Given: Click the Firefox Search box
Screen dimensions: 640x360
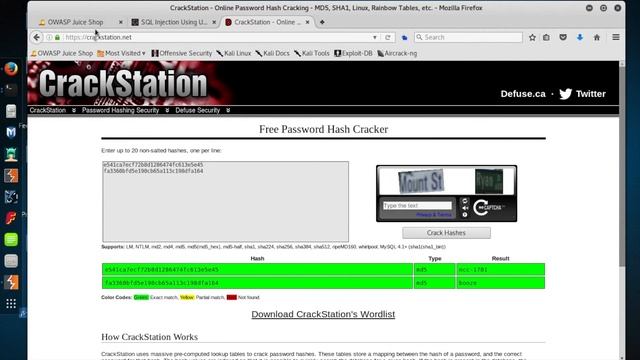Looking at the screenshot, I should (x=468, y=37).
